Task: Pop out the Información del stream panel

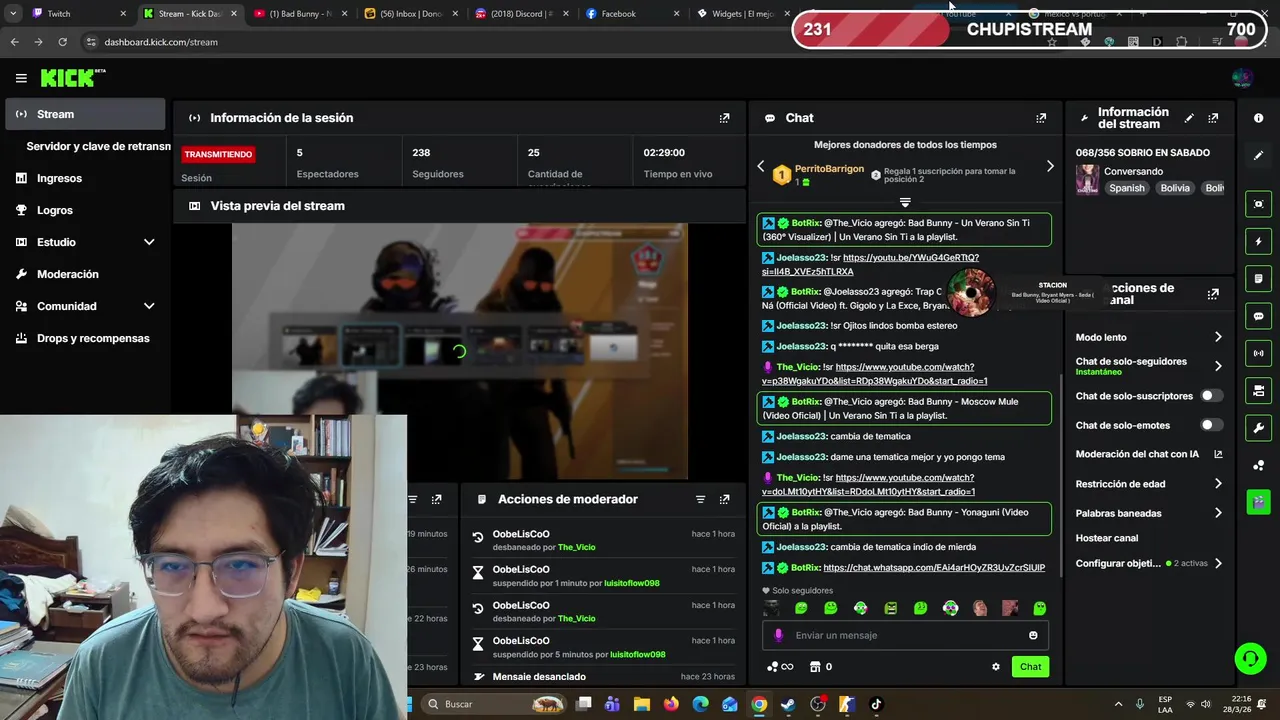Action: click(x=1213, y=118)
